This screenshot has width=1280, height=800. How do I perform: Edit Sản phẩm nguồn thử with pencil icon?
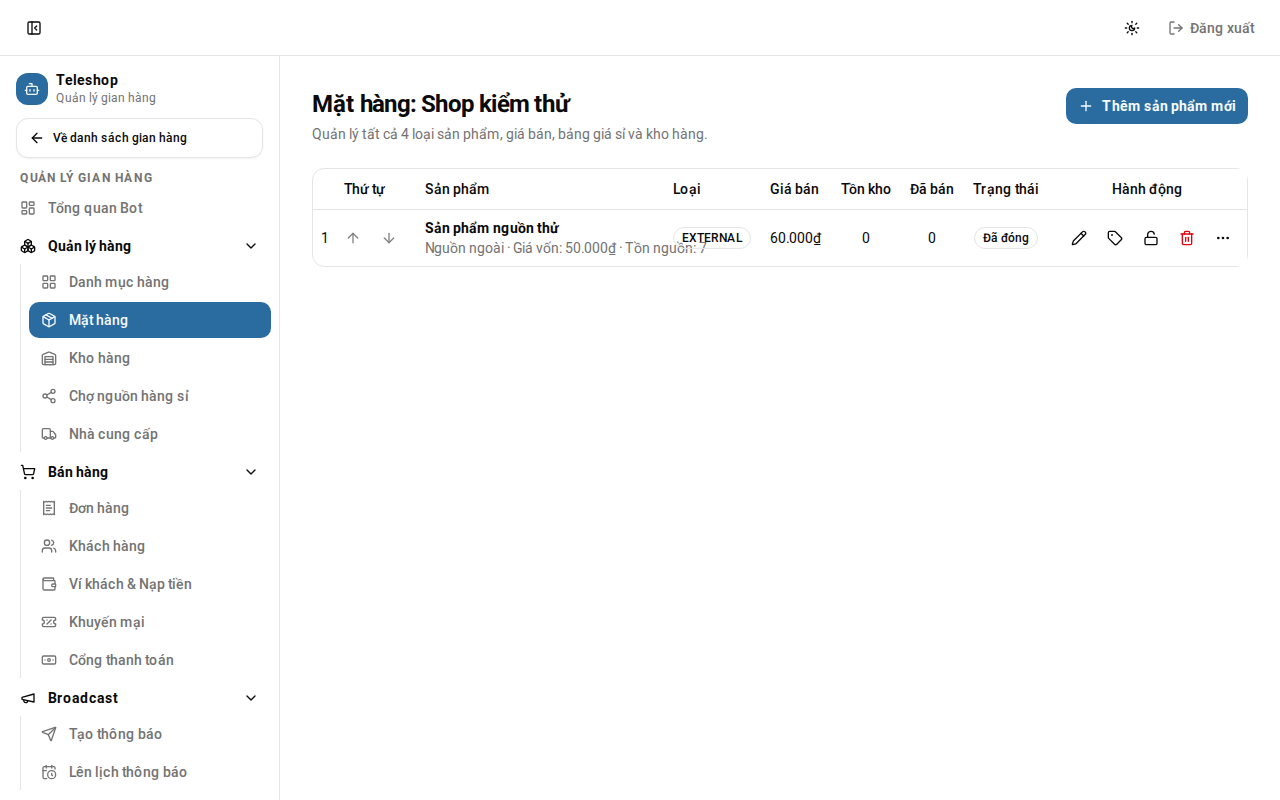1079,238
